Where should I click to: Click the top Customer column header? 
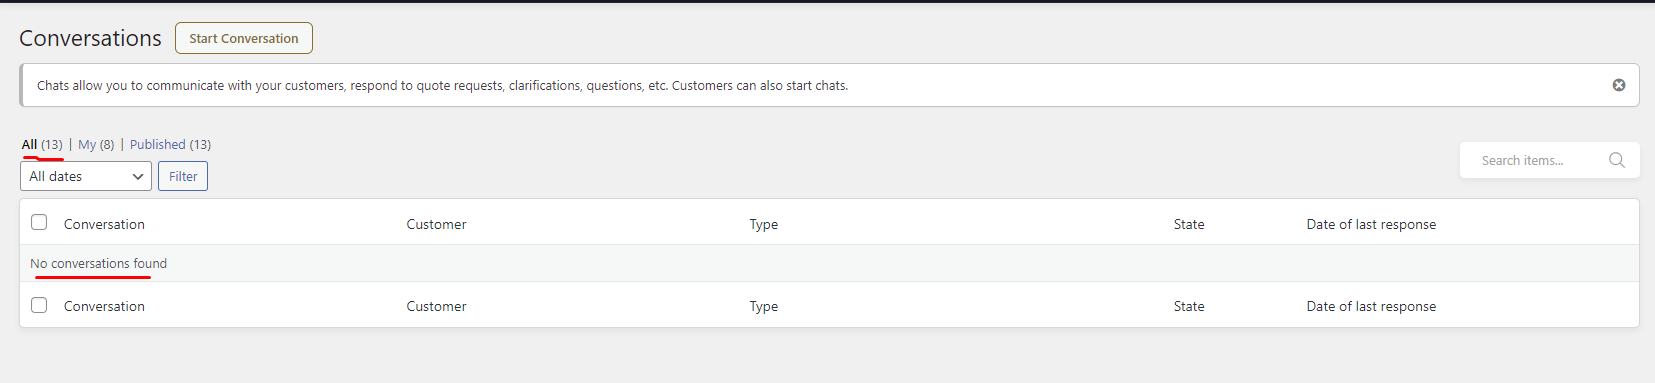click(436, 224)
